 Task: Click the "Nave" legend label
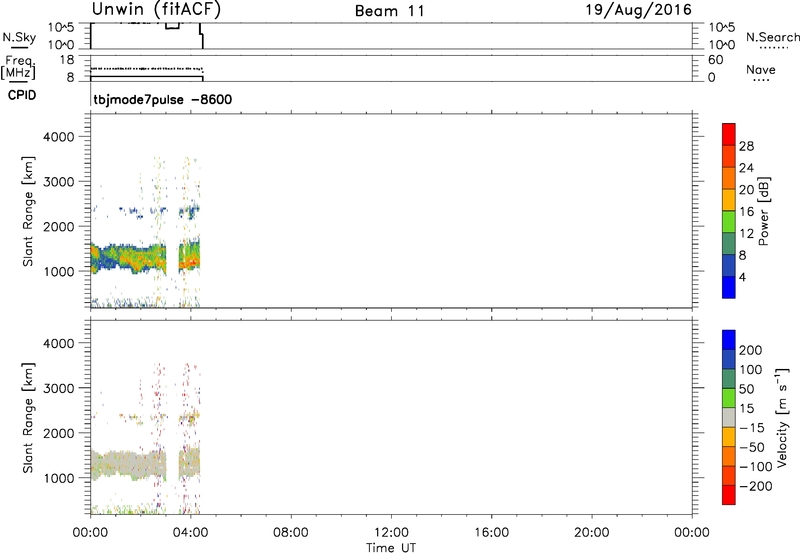pyautogui.click(x=761, y=69)
